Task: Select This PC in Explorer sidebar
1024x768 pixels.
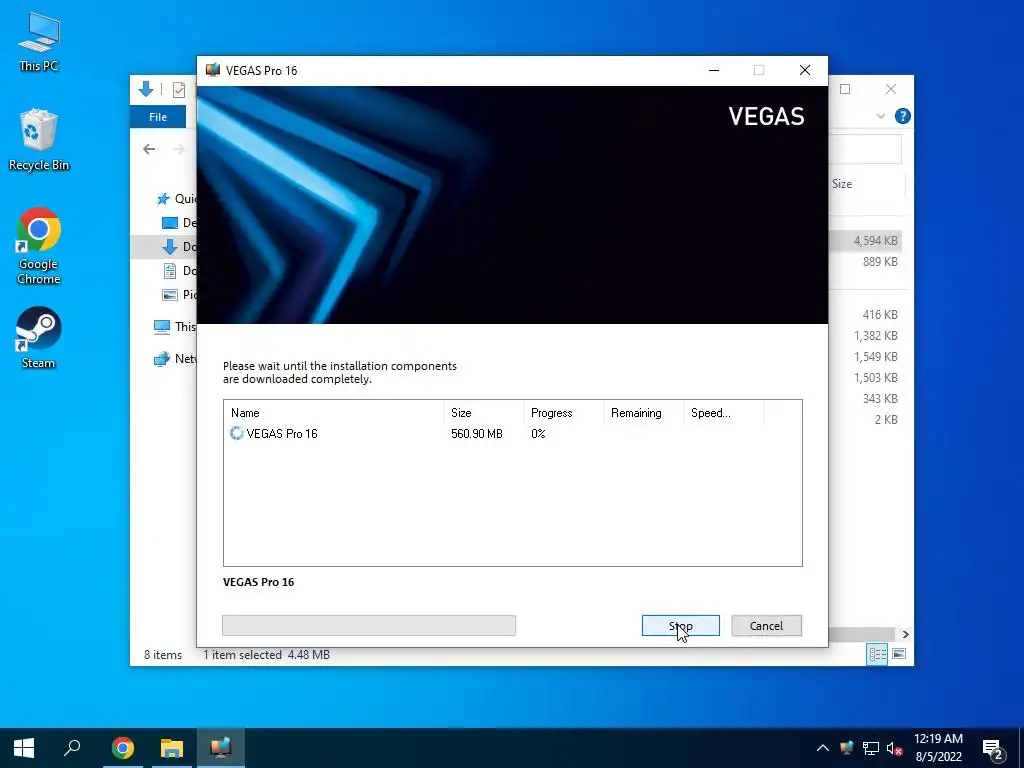Action: (174, 327)
